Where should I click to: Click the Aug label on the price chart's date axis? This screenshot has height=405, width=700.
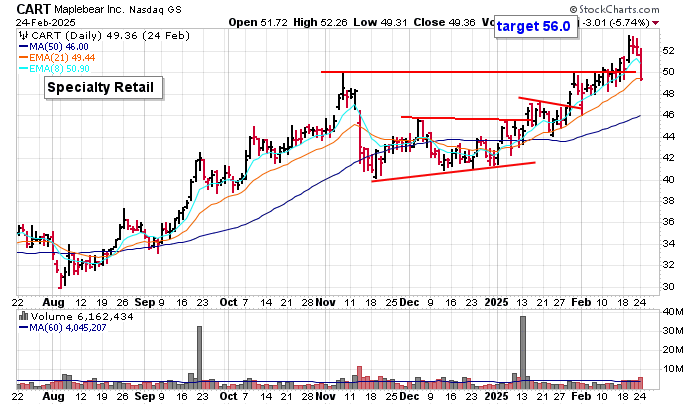point(53,302)
